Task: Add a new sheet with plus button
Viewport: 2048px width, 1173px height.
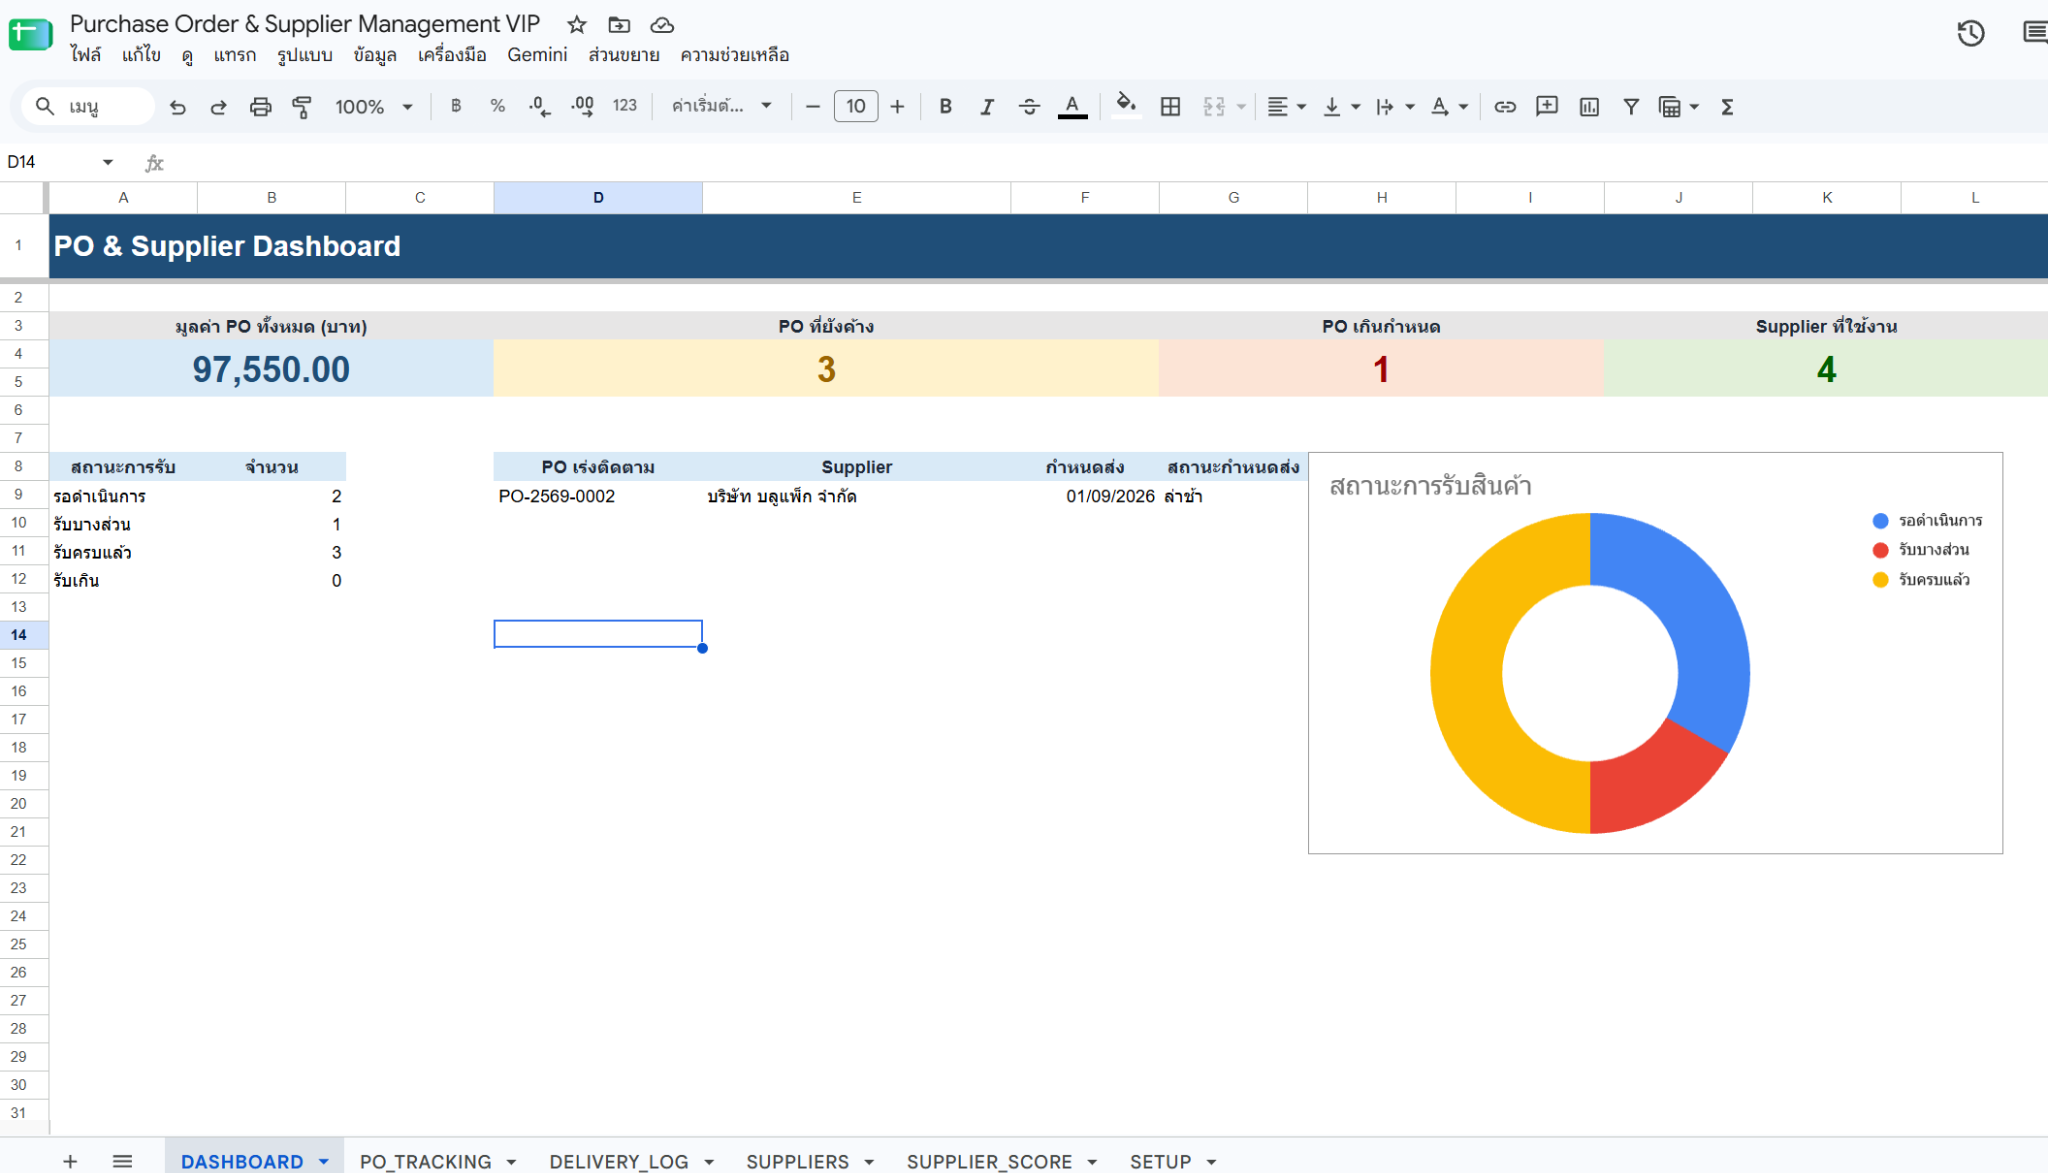Action: coord(70,1161)
